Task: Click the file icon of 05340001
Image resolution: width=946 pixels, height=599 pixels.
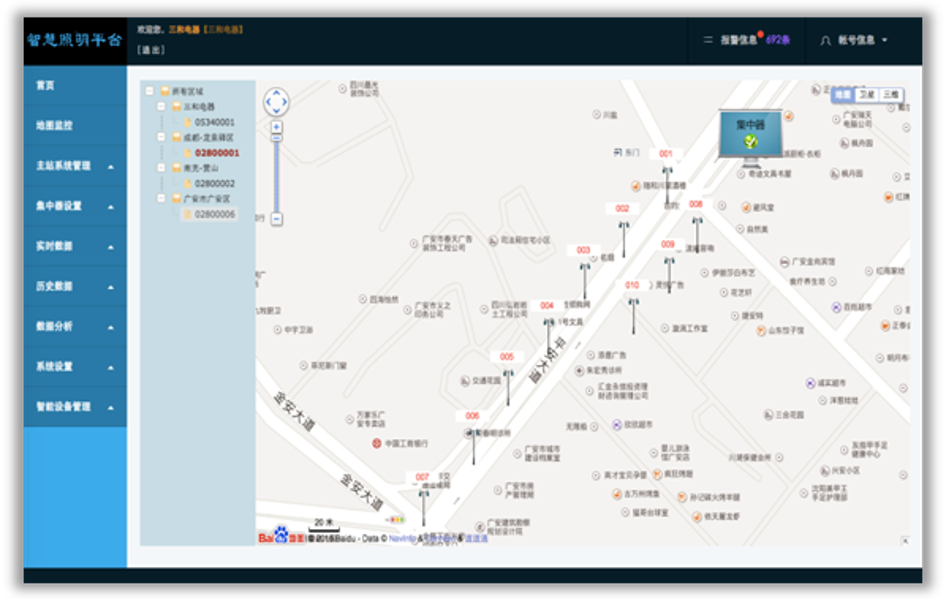Action: (188, 122)
